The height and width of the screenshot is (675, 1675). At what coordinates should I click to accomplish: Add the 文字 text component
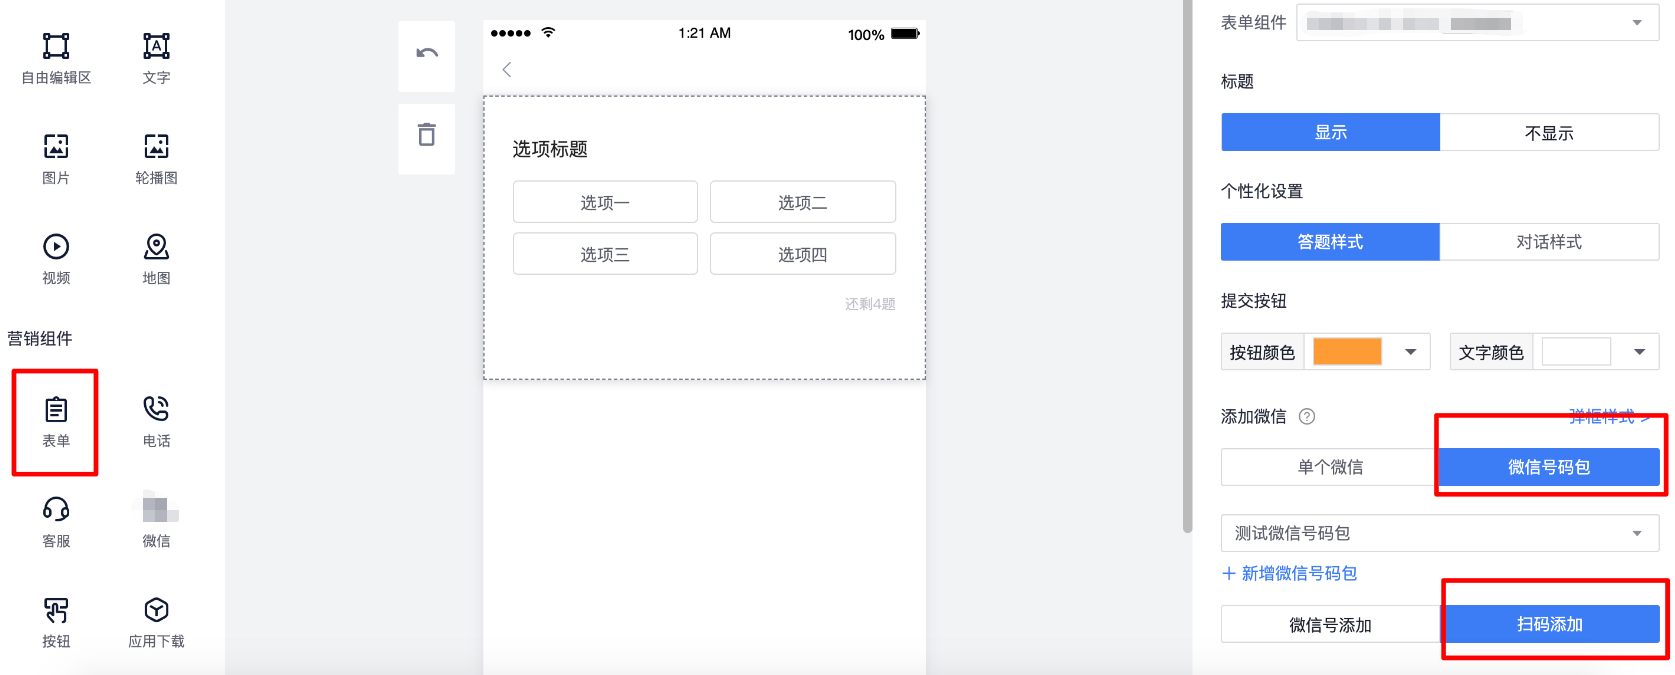(156, 58)
